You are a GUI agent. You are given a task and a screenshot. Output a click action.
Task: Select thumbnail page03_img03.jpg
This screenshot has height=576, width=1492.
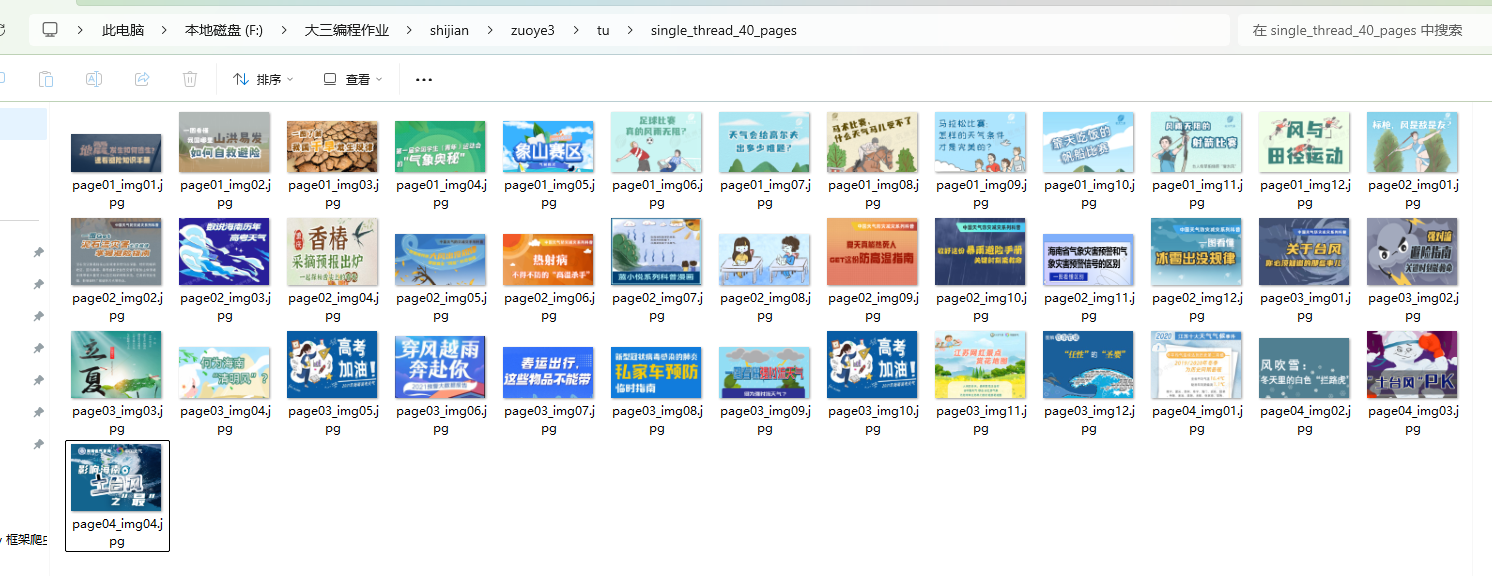[x=116, y=365]
